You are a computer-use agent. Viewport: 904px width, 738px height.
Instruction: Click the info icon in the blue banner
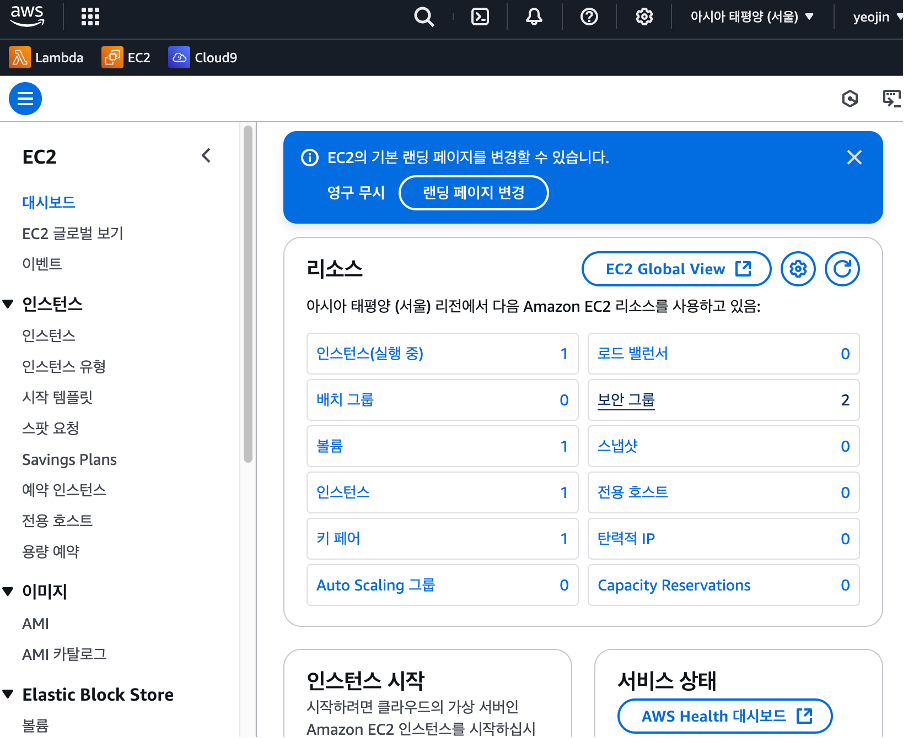tap(310, 157)
